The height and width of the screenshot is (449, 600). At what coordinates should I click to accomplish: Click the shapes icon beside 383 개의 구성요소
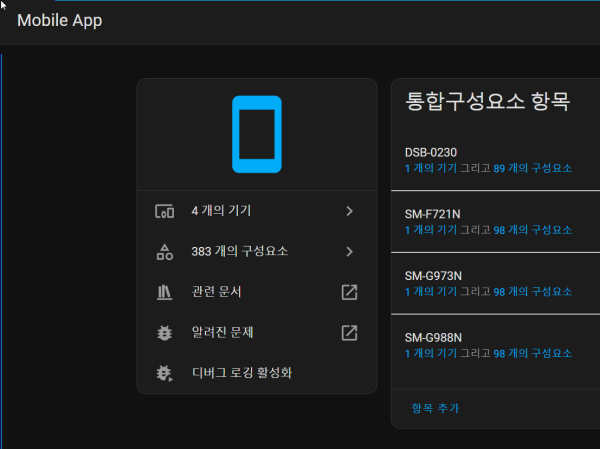click(165, 252)
